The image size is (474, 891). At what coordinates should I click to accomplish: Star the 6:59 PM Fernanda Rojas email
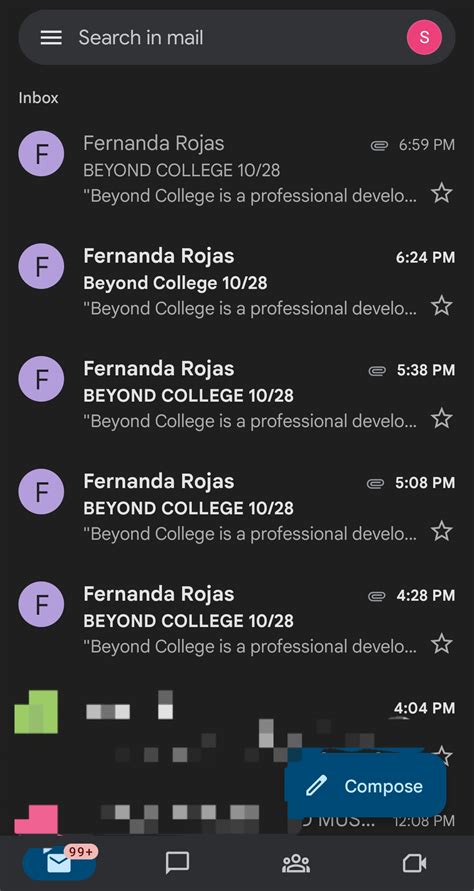tap(442, 193)
